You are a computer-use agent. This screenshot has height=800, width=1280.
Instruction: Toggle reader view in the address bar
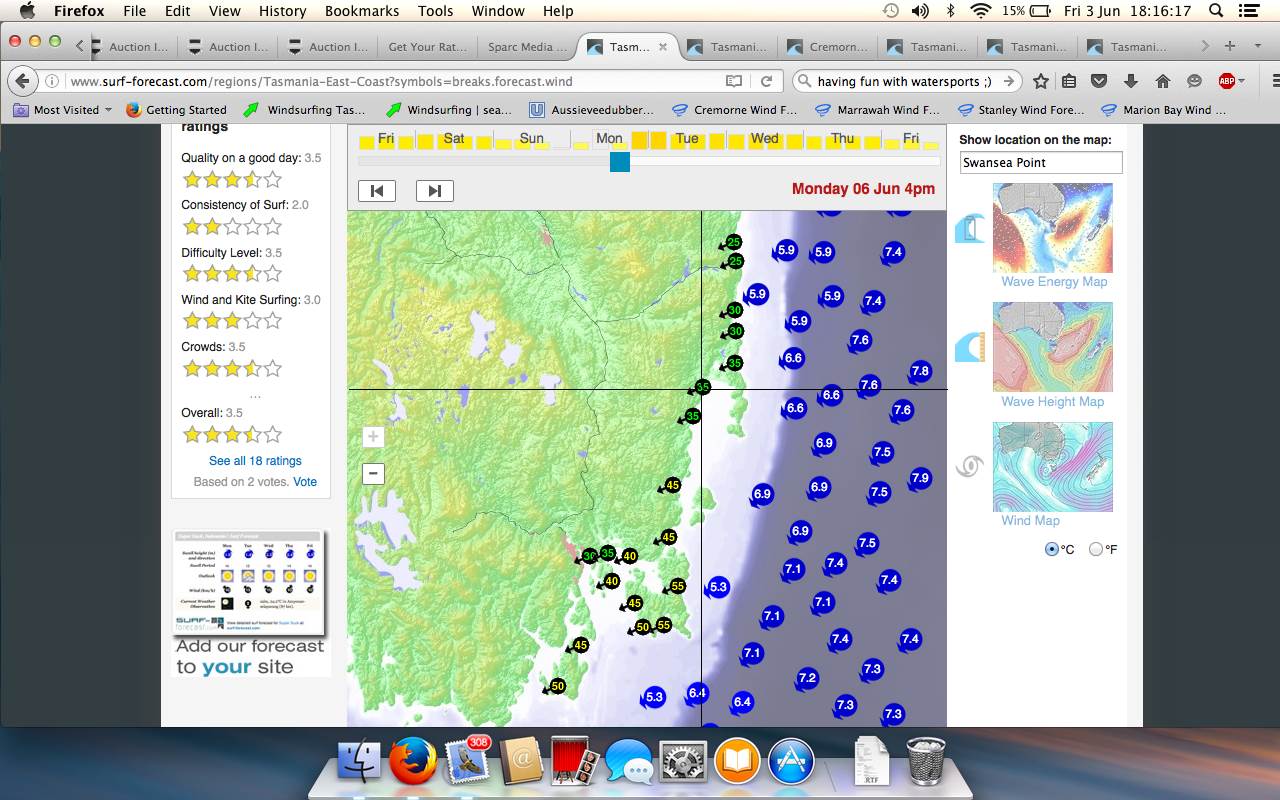coord(735,81)
